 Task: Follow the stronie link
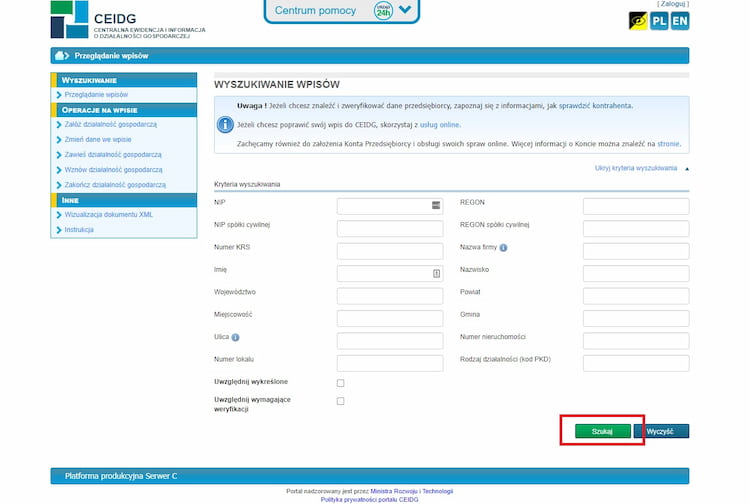coord(668,144)
